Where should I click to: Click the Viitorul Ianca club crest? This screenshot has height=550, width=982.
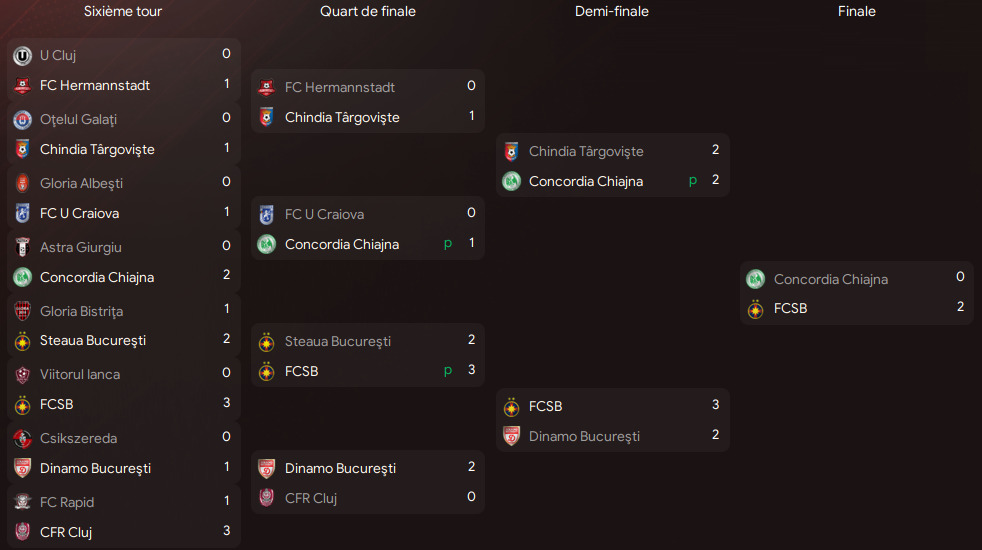[22, 375]
